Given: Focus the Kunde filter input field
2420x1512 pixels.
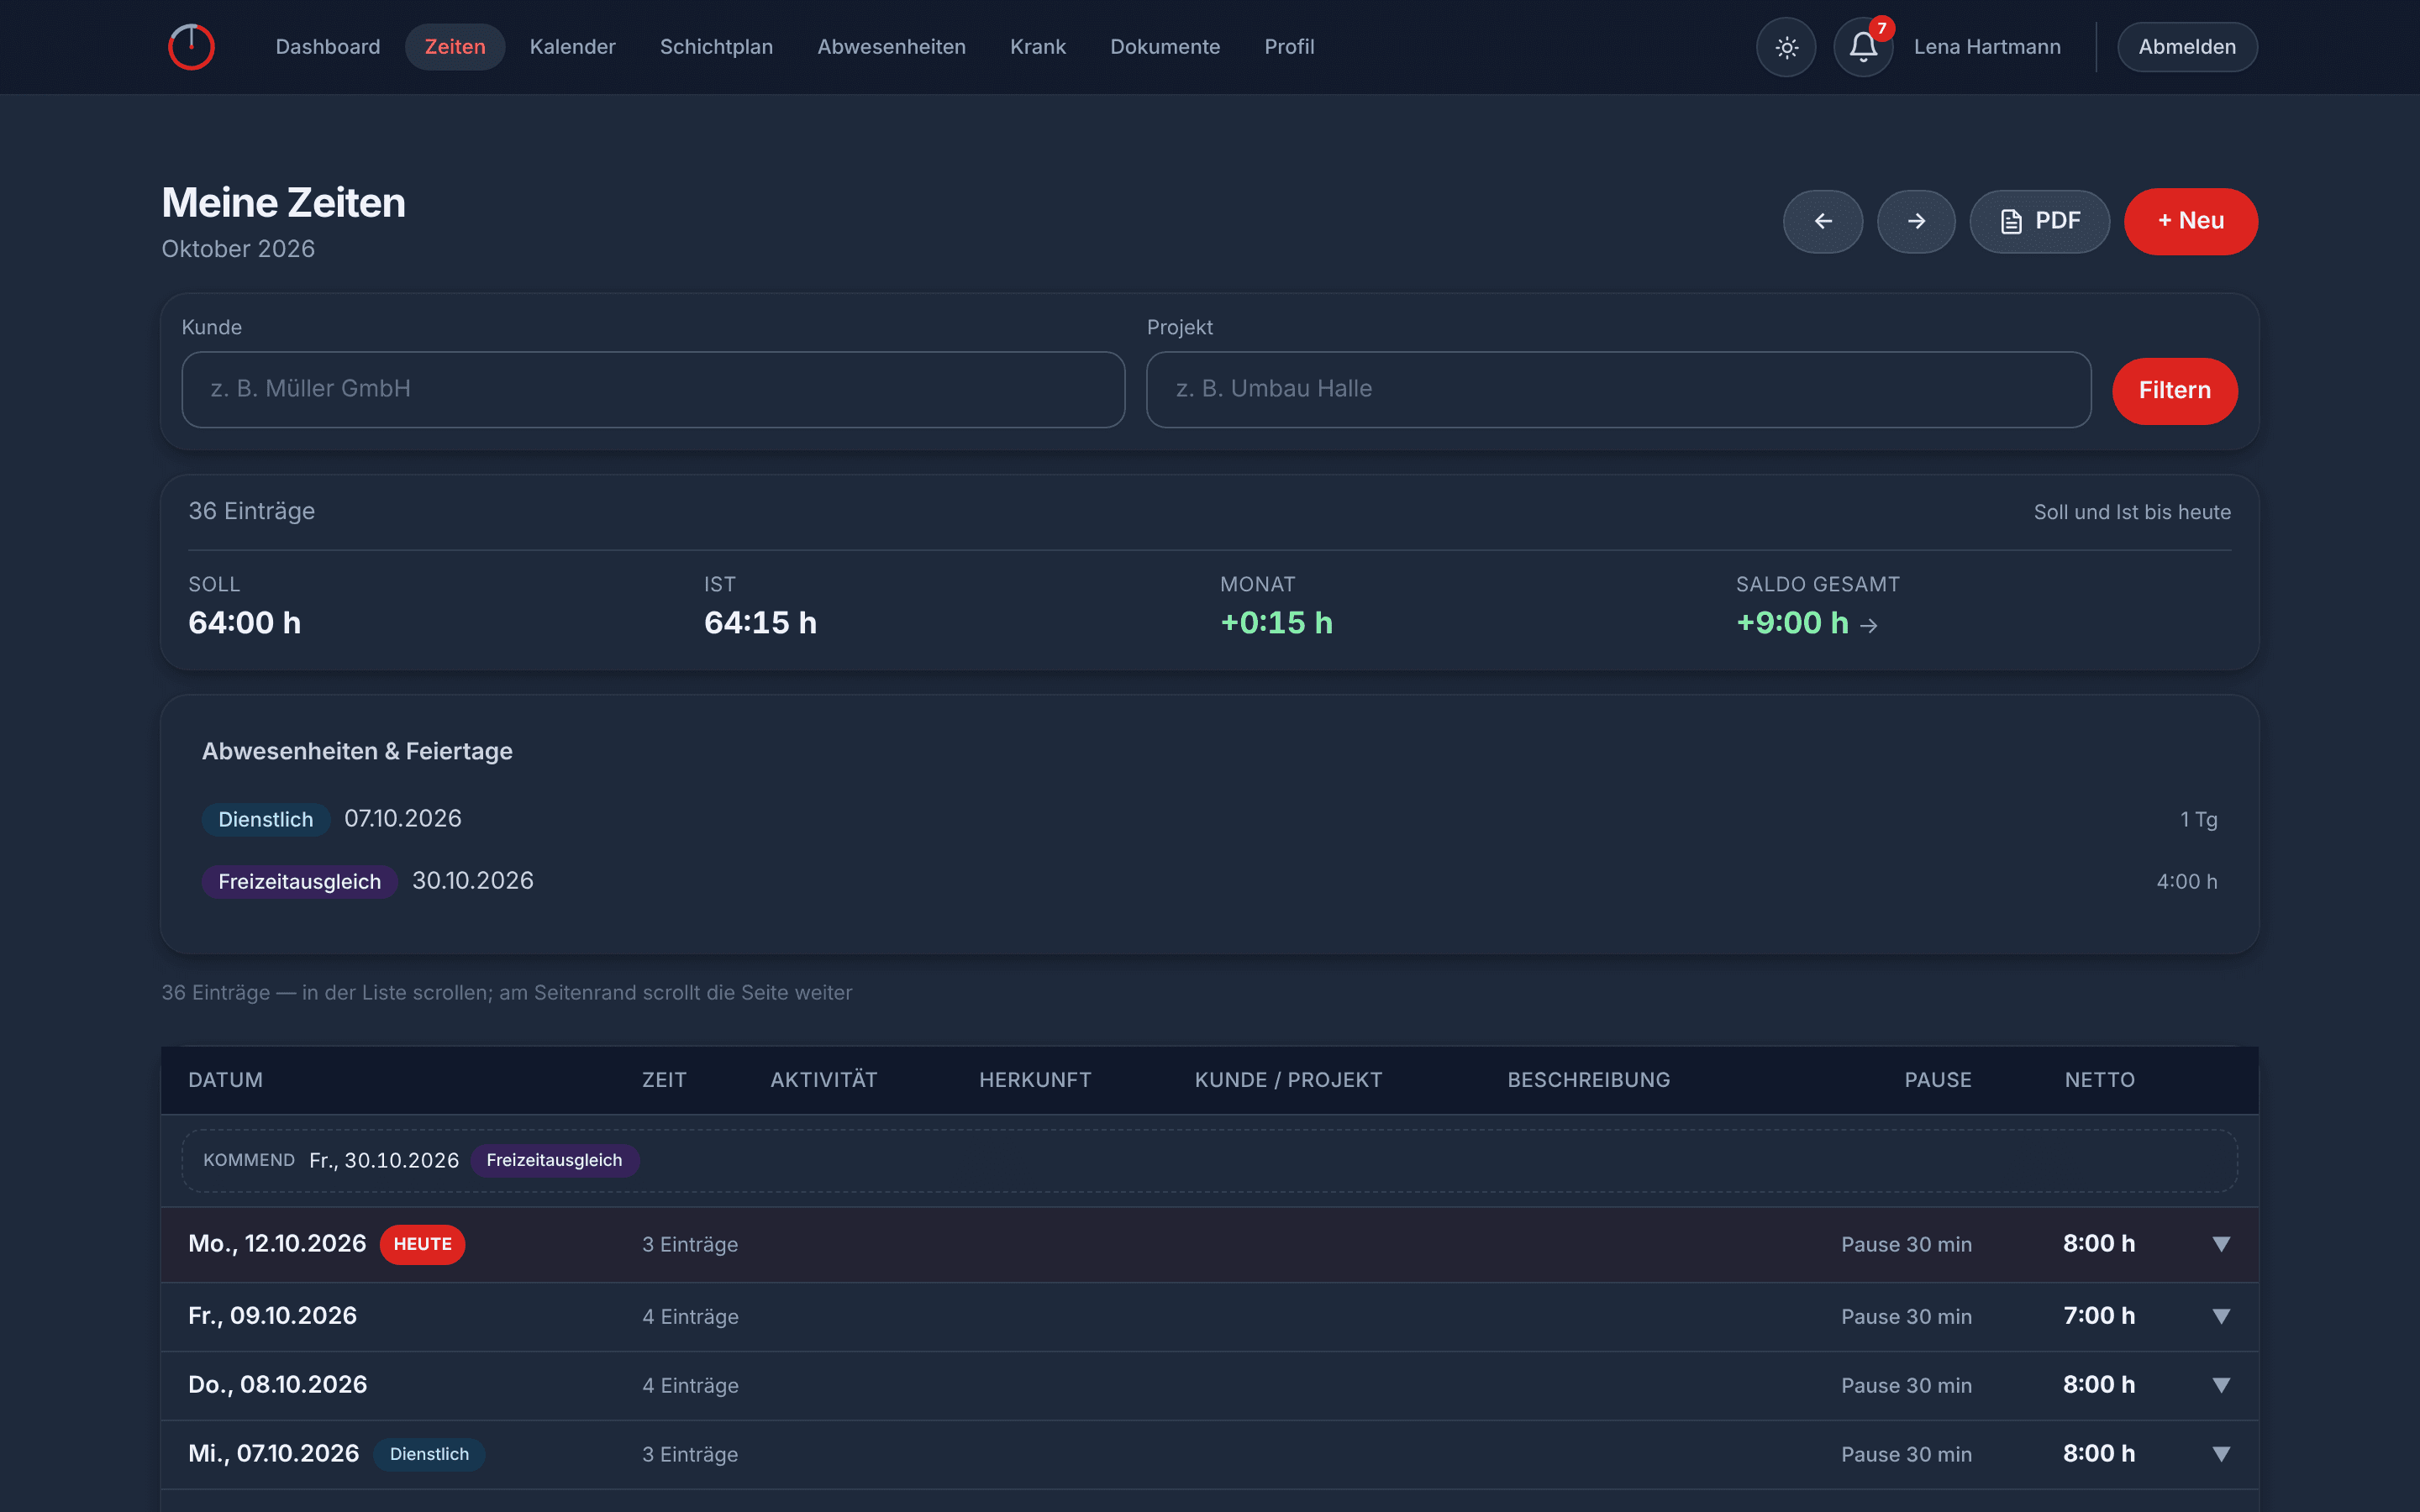Looking at the screenshot, I should [653, 389].
